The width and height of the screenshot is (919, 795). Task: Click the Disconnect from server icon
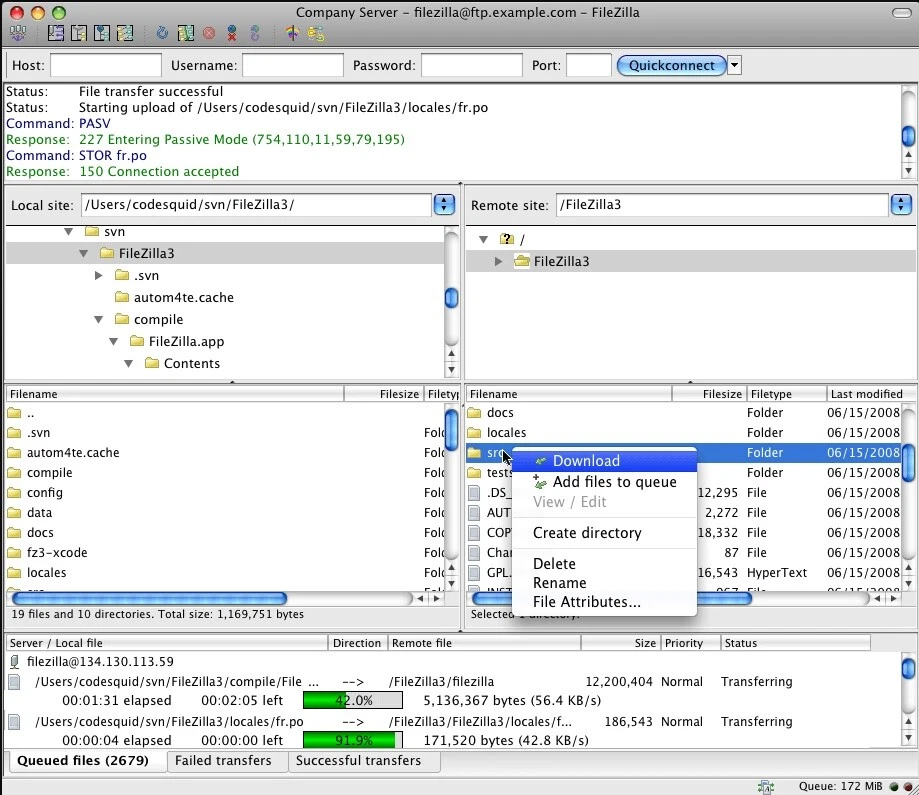[230, 33]
